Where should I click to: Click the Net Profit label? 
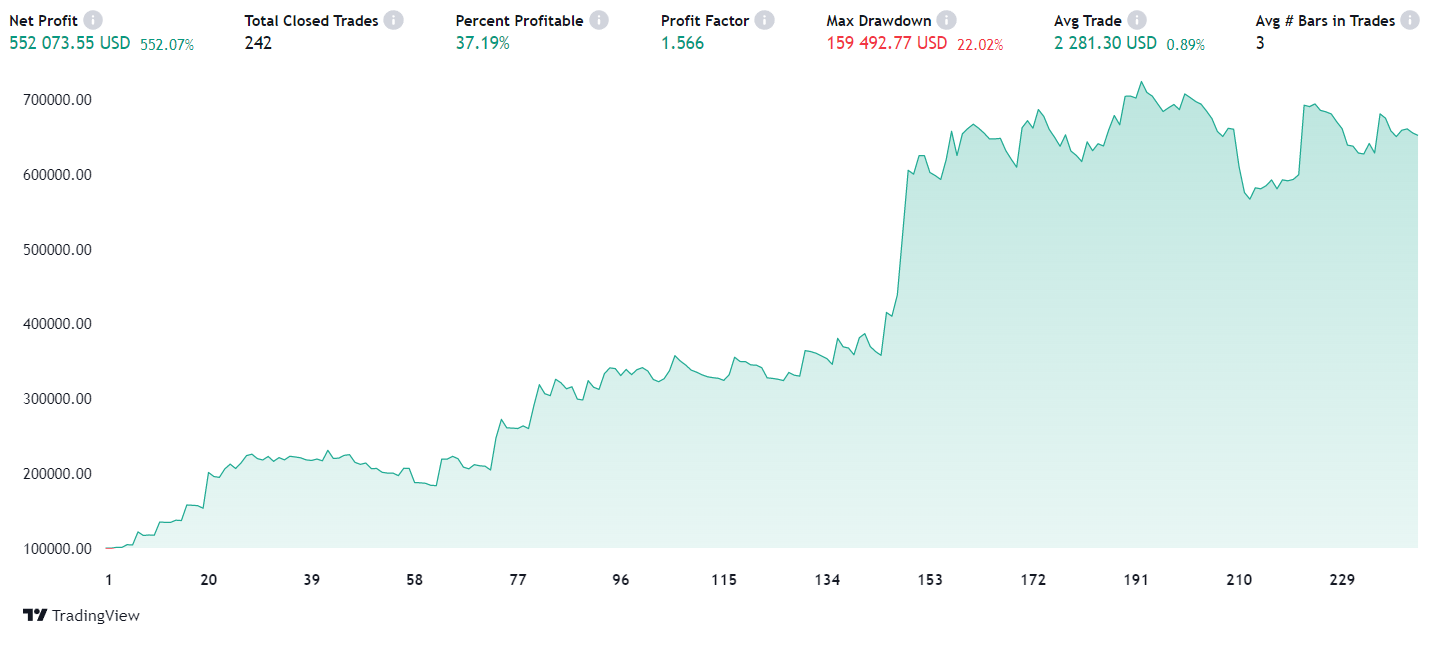[43, 20]
